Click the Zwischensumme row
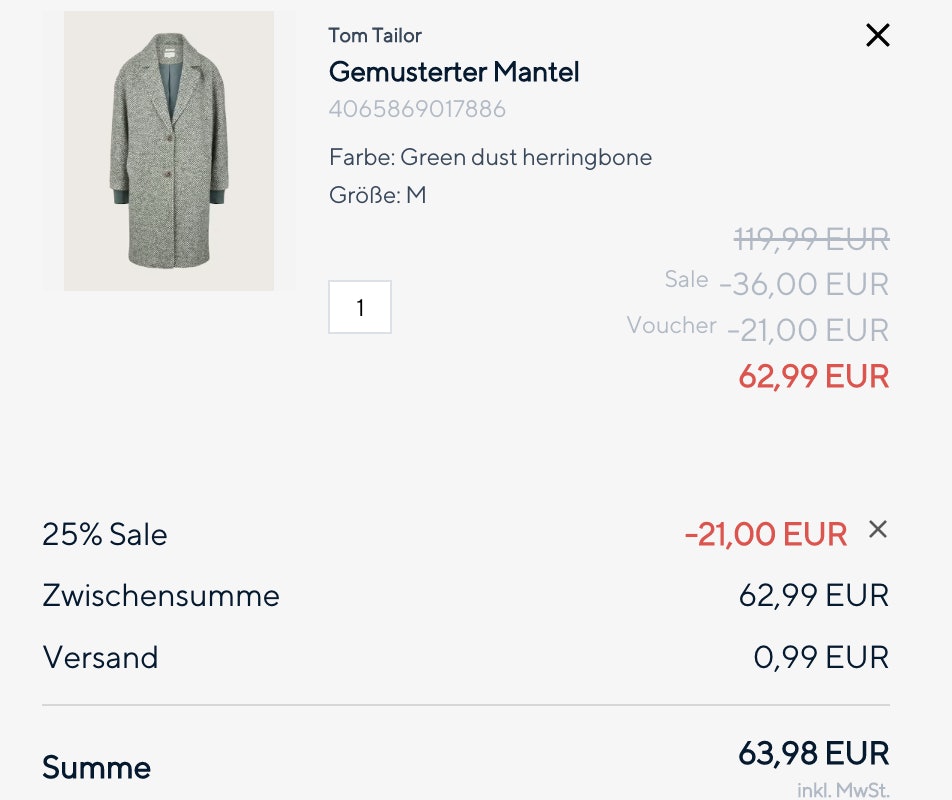952x800 pixels. pos(159,594)
